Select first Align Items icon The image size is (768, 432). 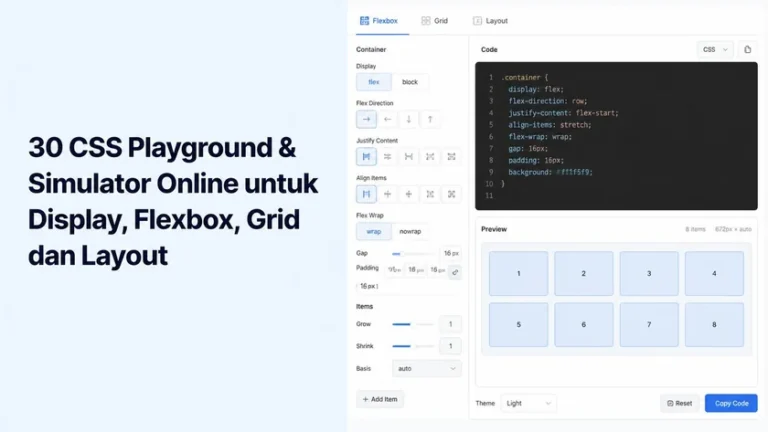(x=366, y=194)
